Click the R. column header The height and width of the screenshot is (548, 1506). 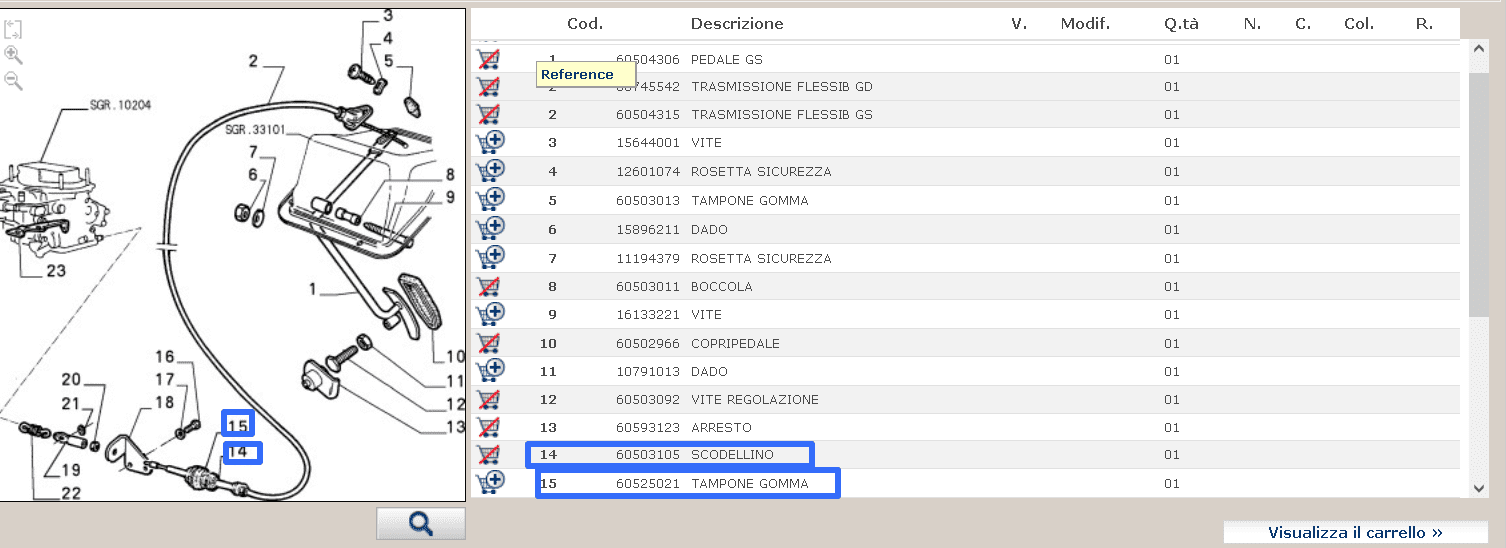point(1424,23)
